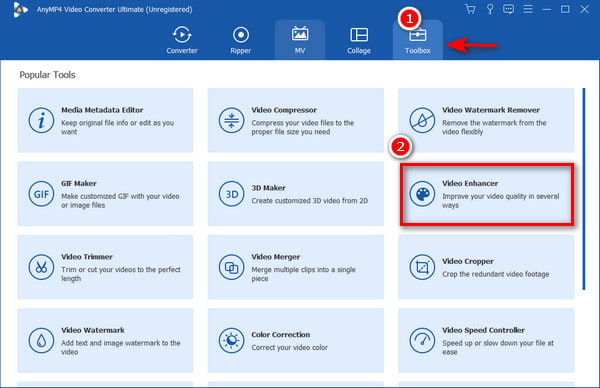Select the Video Watermark Remover icon
This screenshot has height=388, width=600.
click(422, 121)
